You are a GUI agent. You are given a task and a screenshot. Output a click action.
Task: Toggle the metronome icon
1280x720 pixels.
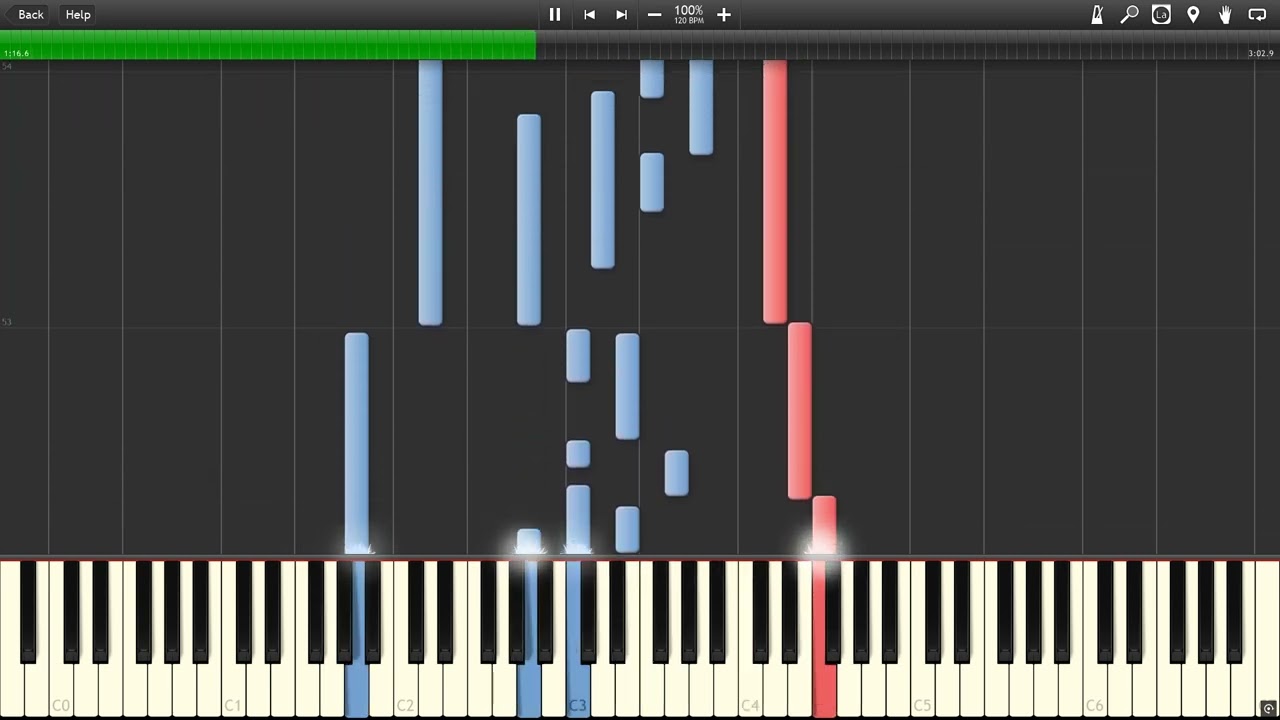click(x=1097, y=14)
